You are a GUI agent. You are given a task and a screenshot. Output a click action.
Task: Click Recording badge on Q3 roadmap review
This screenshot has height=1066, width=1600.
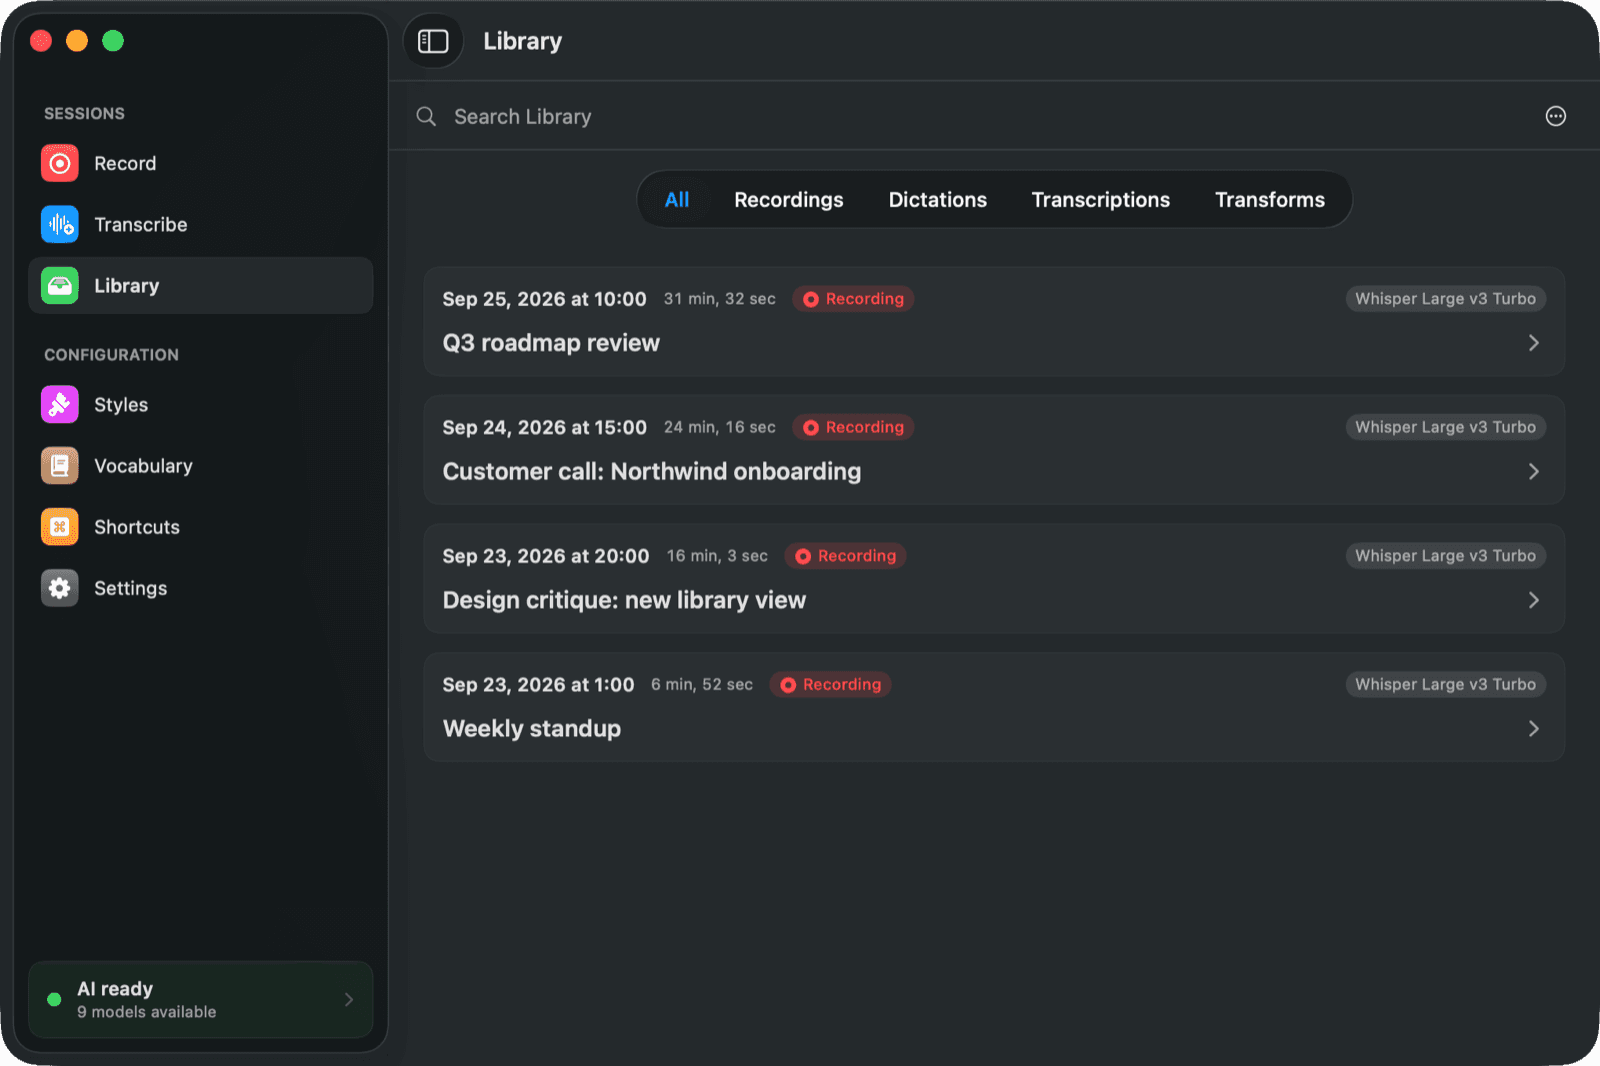click(853, 299)
